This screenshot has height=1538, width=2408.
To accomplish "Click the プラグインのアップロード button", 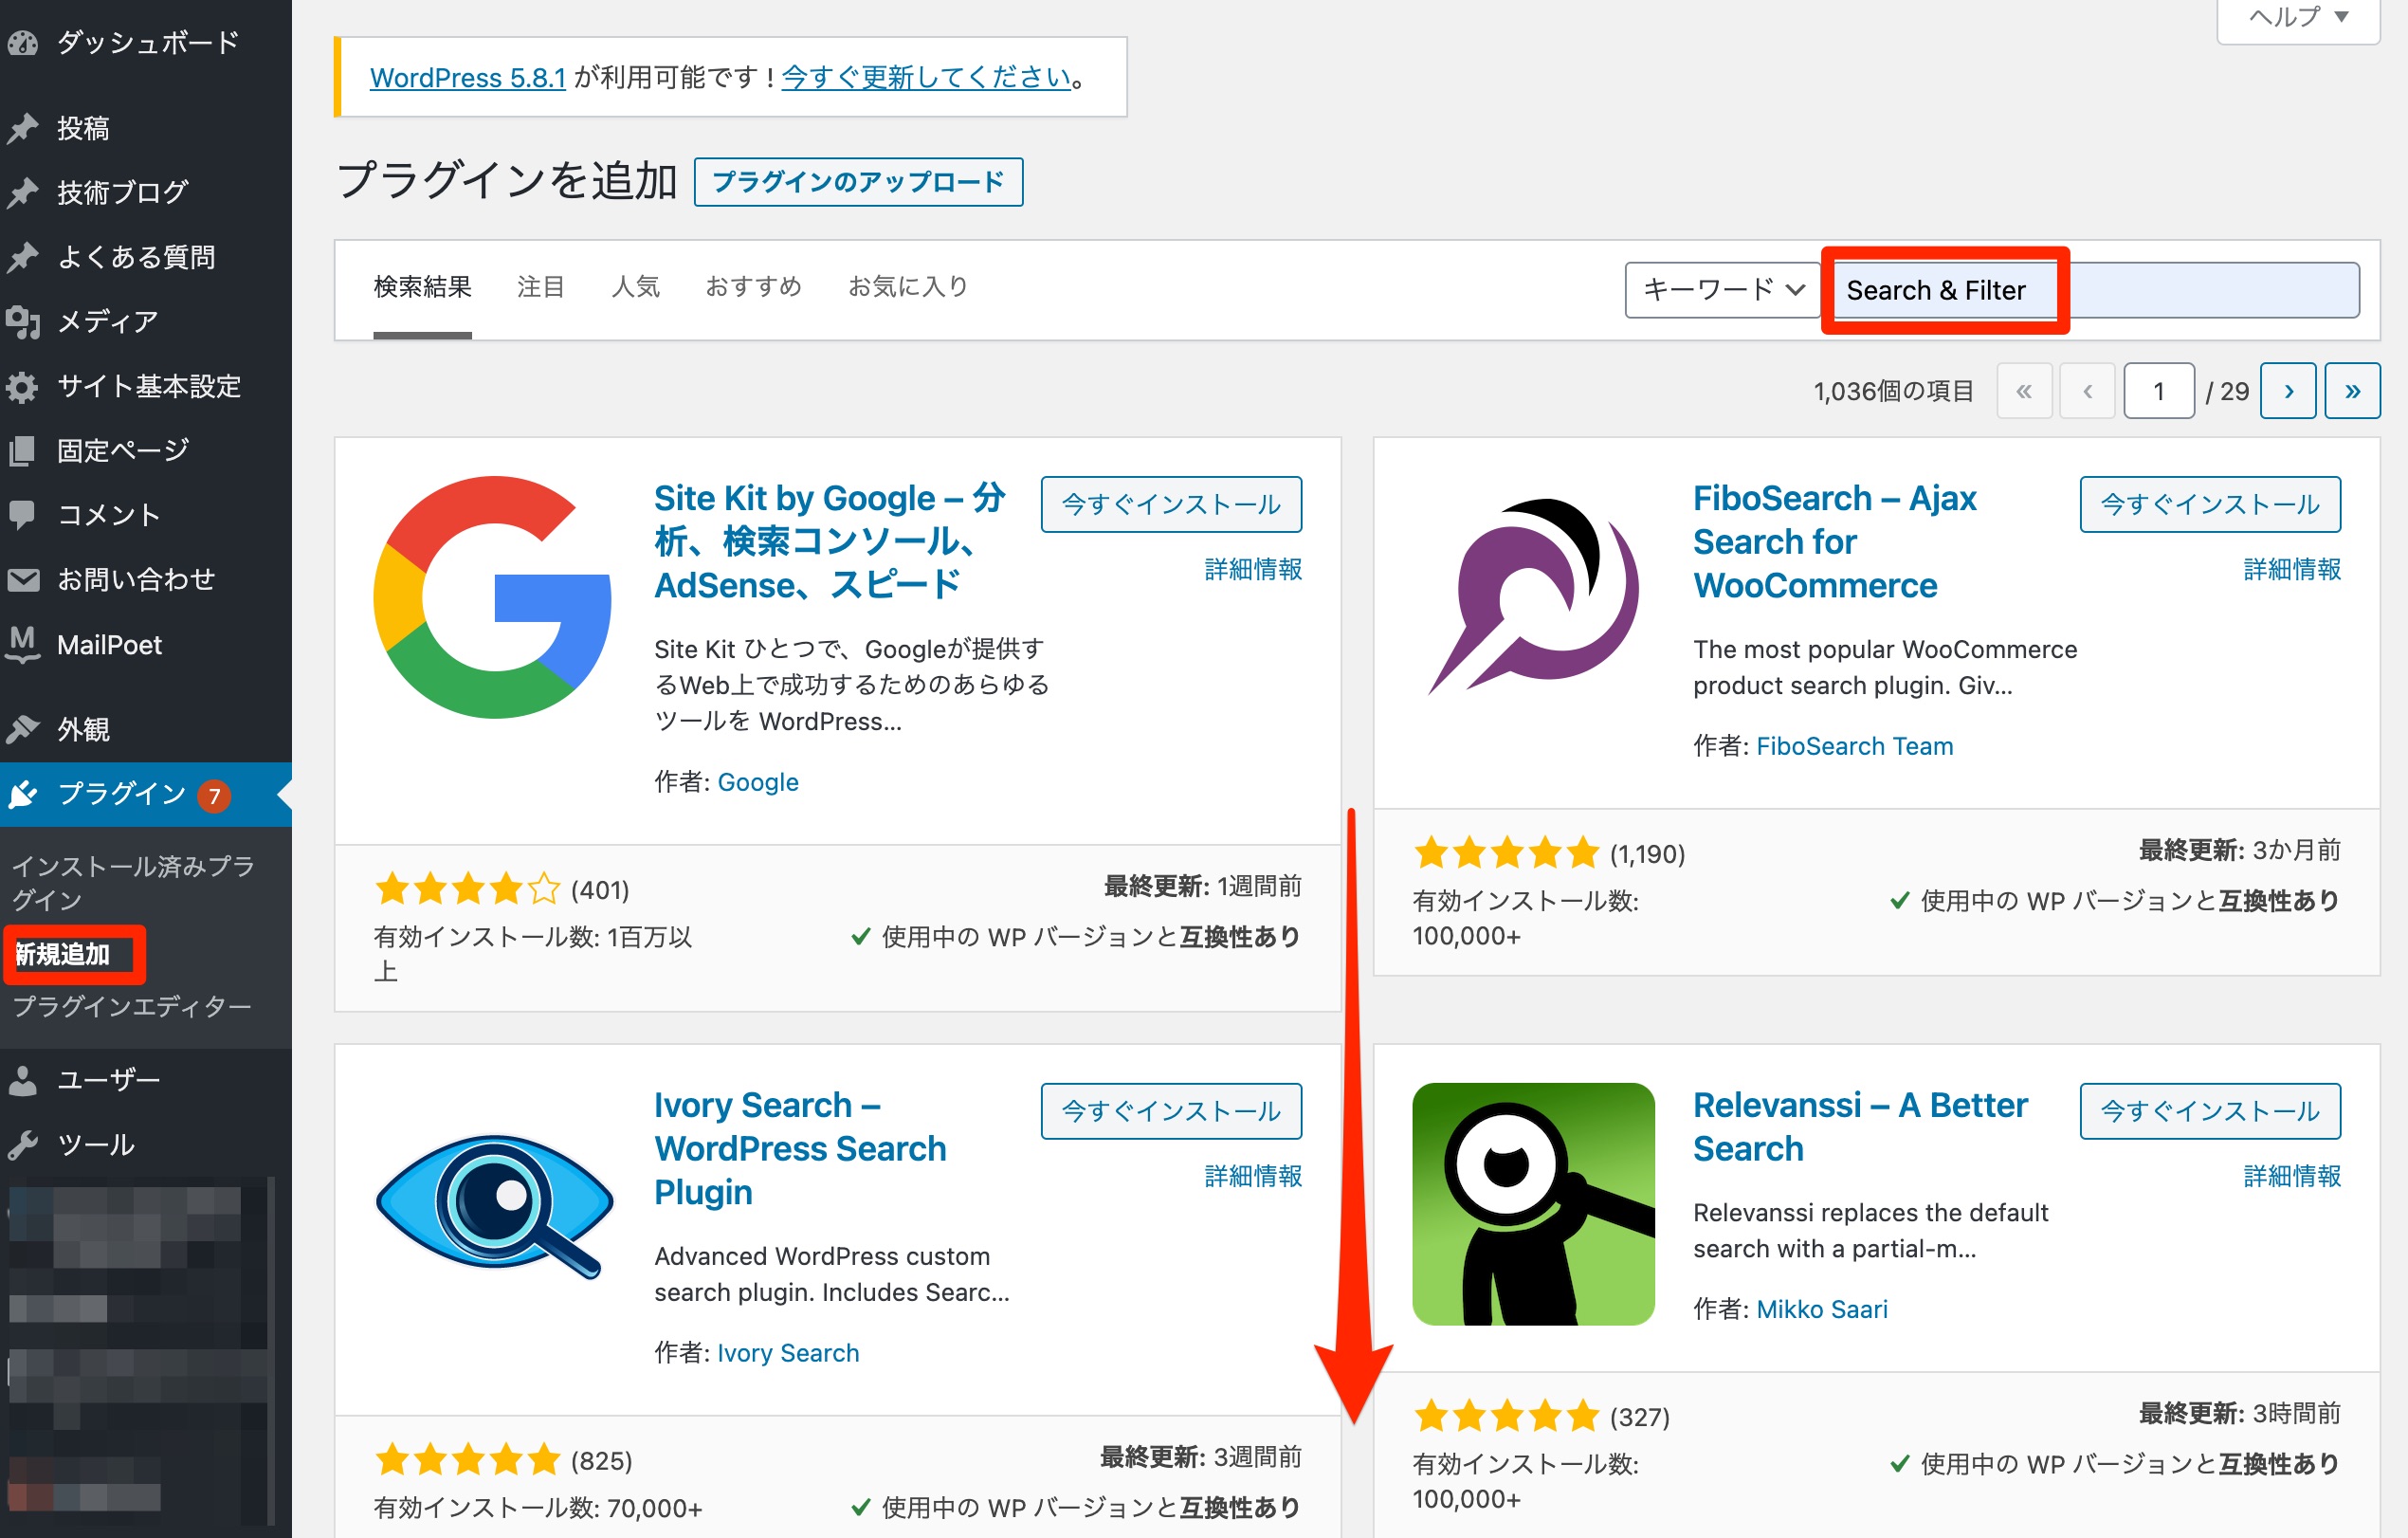I will tap(858, 182).
